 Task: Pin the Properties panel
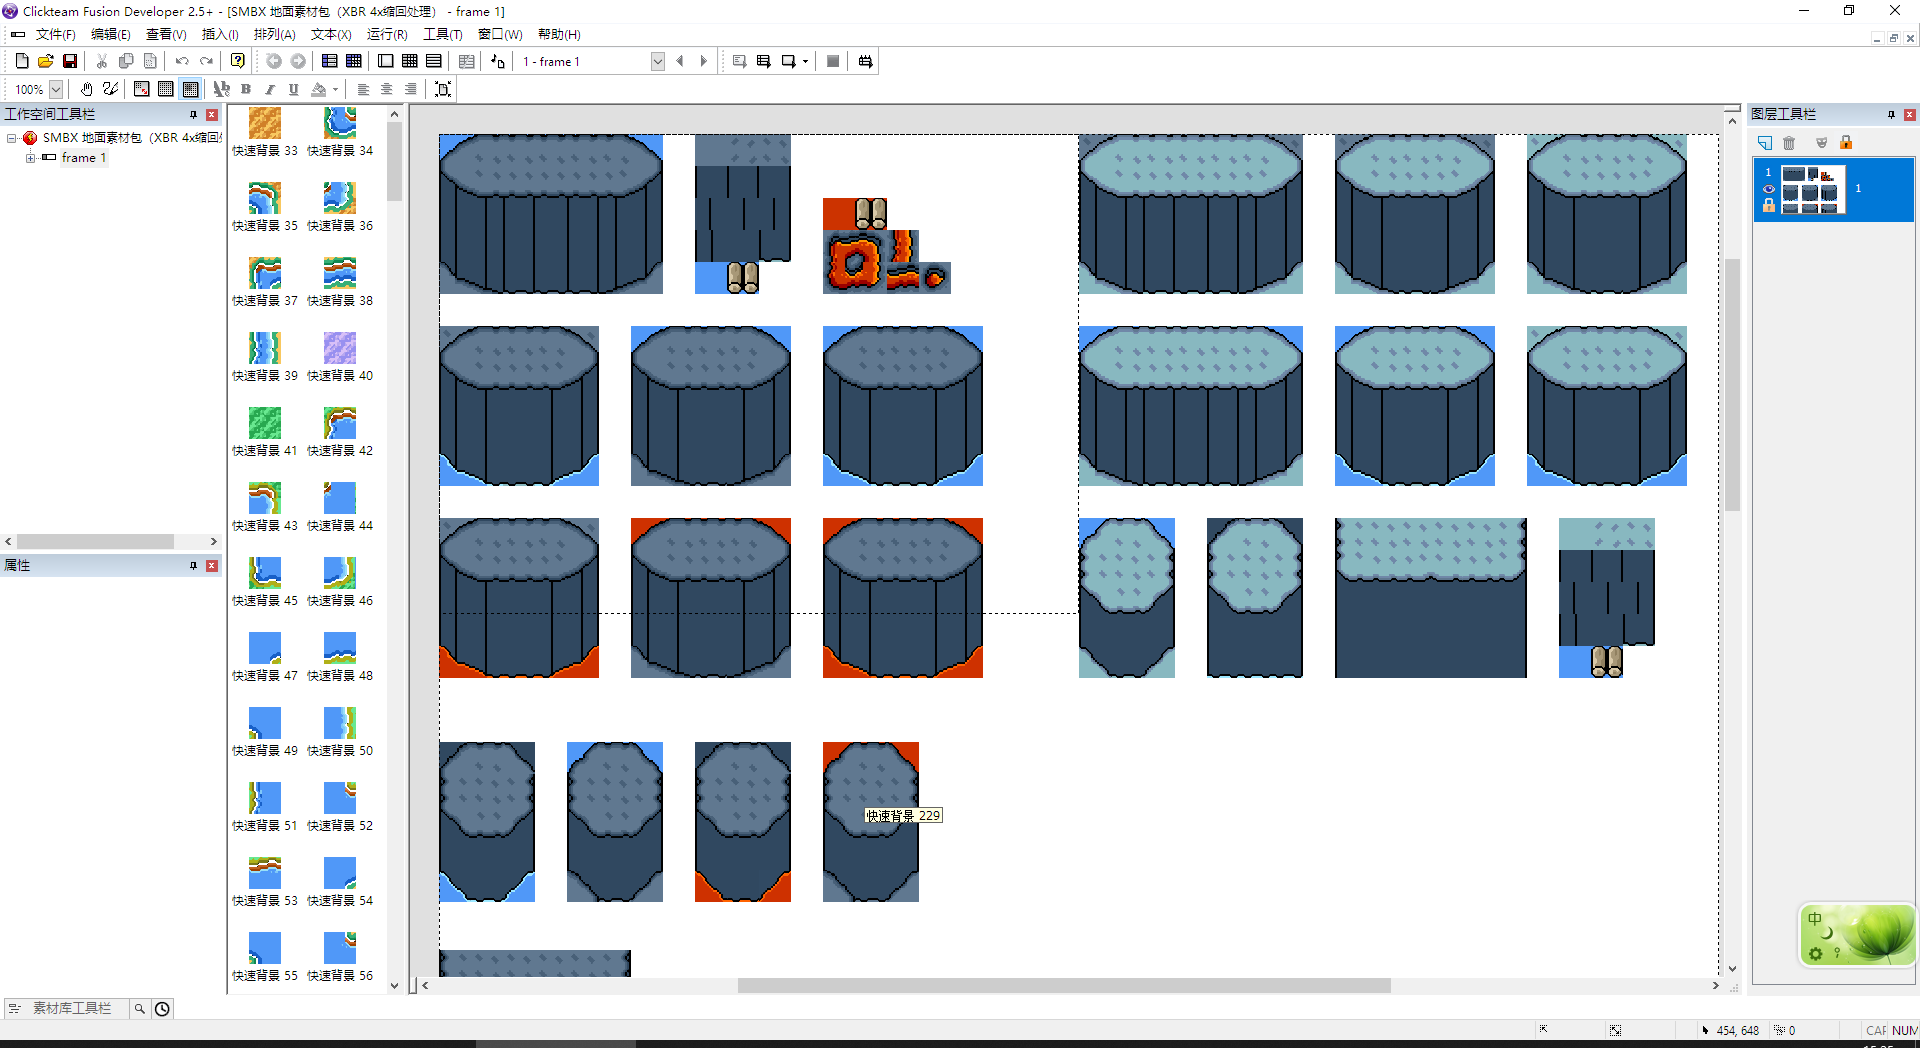tap(193, 566)
